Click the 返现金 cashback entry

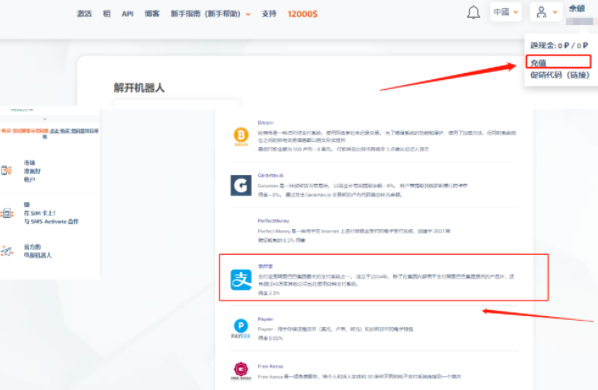pyautogui.click(x=559, y=45)
